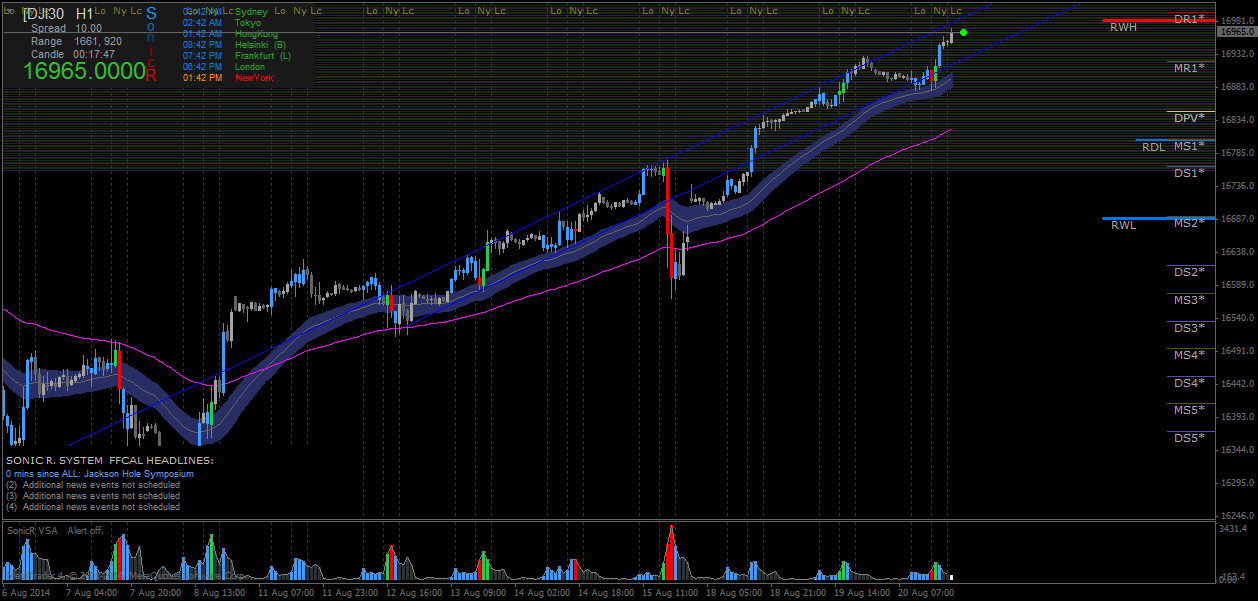Select the tall red volume spike in VSA panel
This screenshot has width=1258, height=601.
pos(671,553)
